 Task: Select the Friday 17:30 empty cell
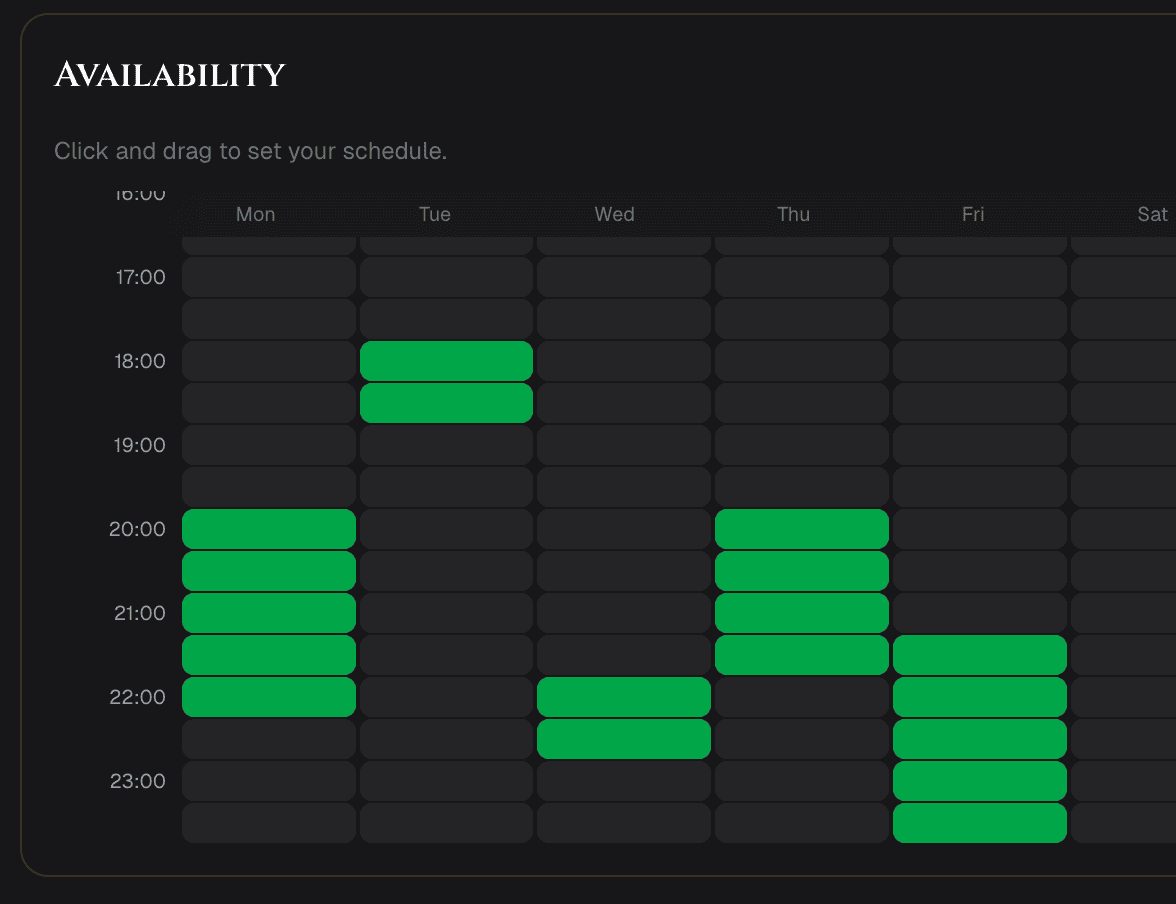tap(980, 319)
